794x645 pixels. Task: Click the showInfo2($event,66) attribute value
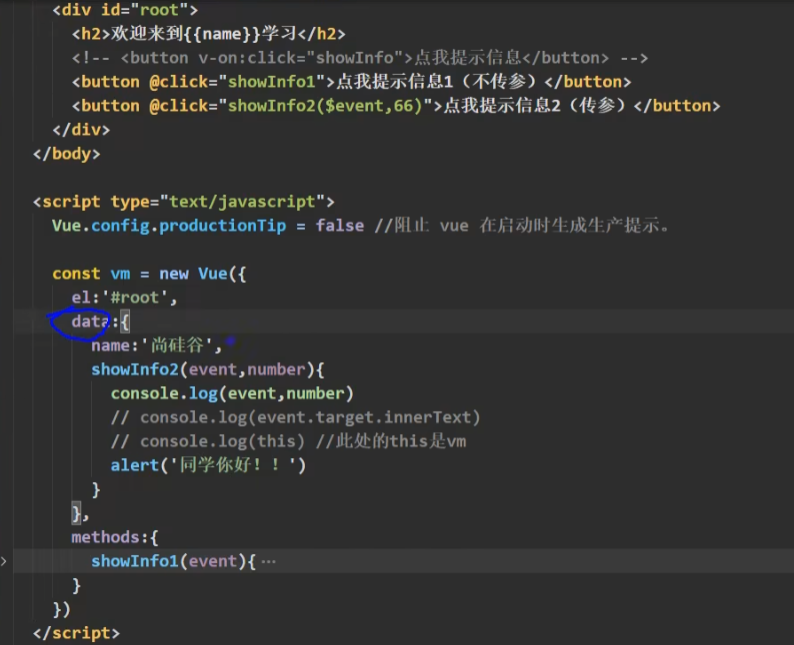click(x=331, y=106)
